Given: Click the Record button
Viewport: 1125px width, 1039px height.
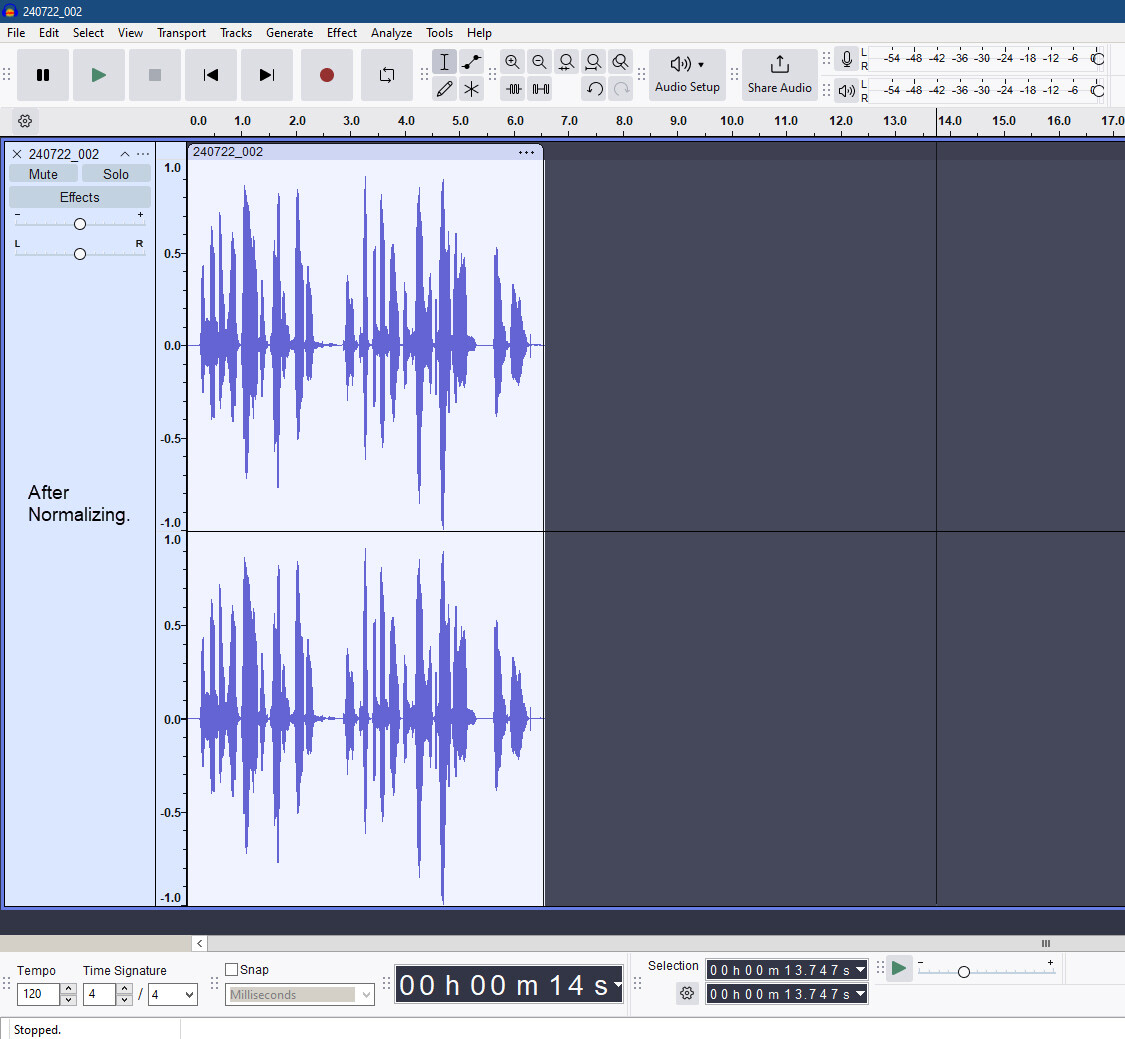Looking at the screenshot, I should click(x=326, y=75).
